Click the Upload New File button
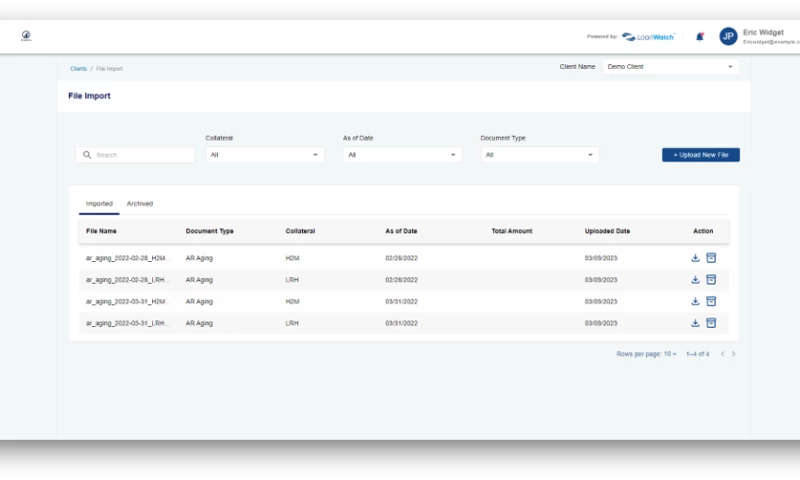The height and width of the screenshot is (480, 800). coord(700,155)
